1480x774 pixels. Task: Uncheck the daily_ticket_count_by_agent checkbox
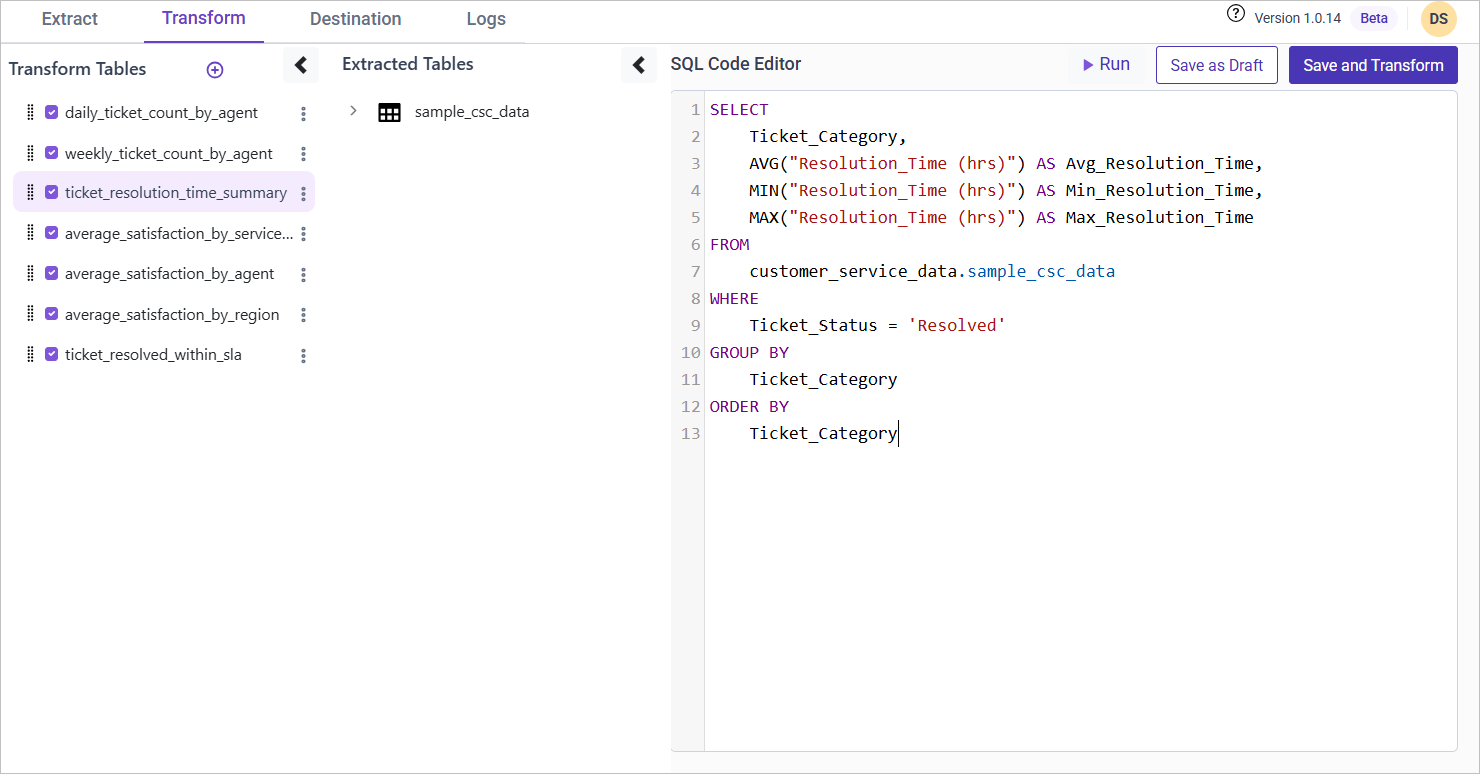[x=52, y=113]
